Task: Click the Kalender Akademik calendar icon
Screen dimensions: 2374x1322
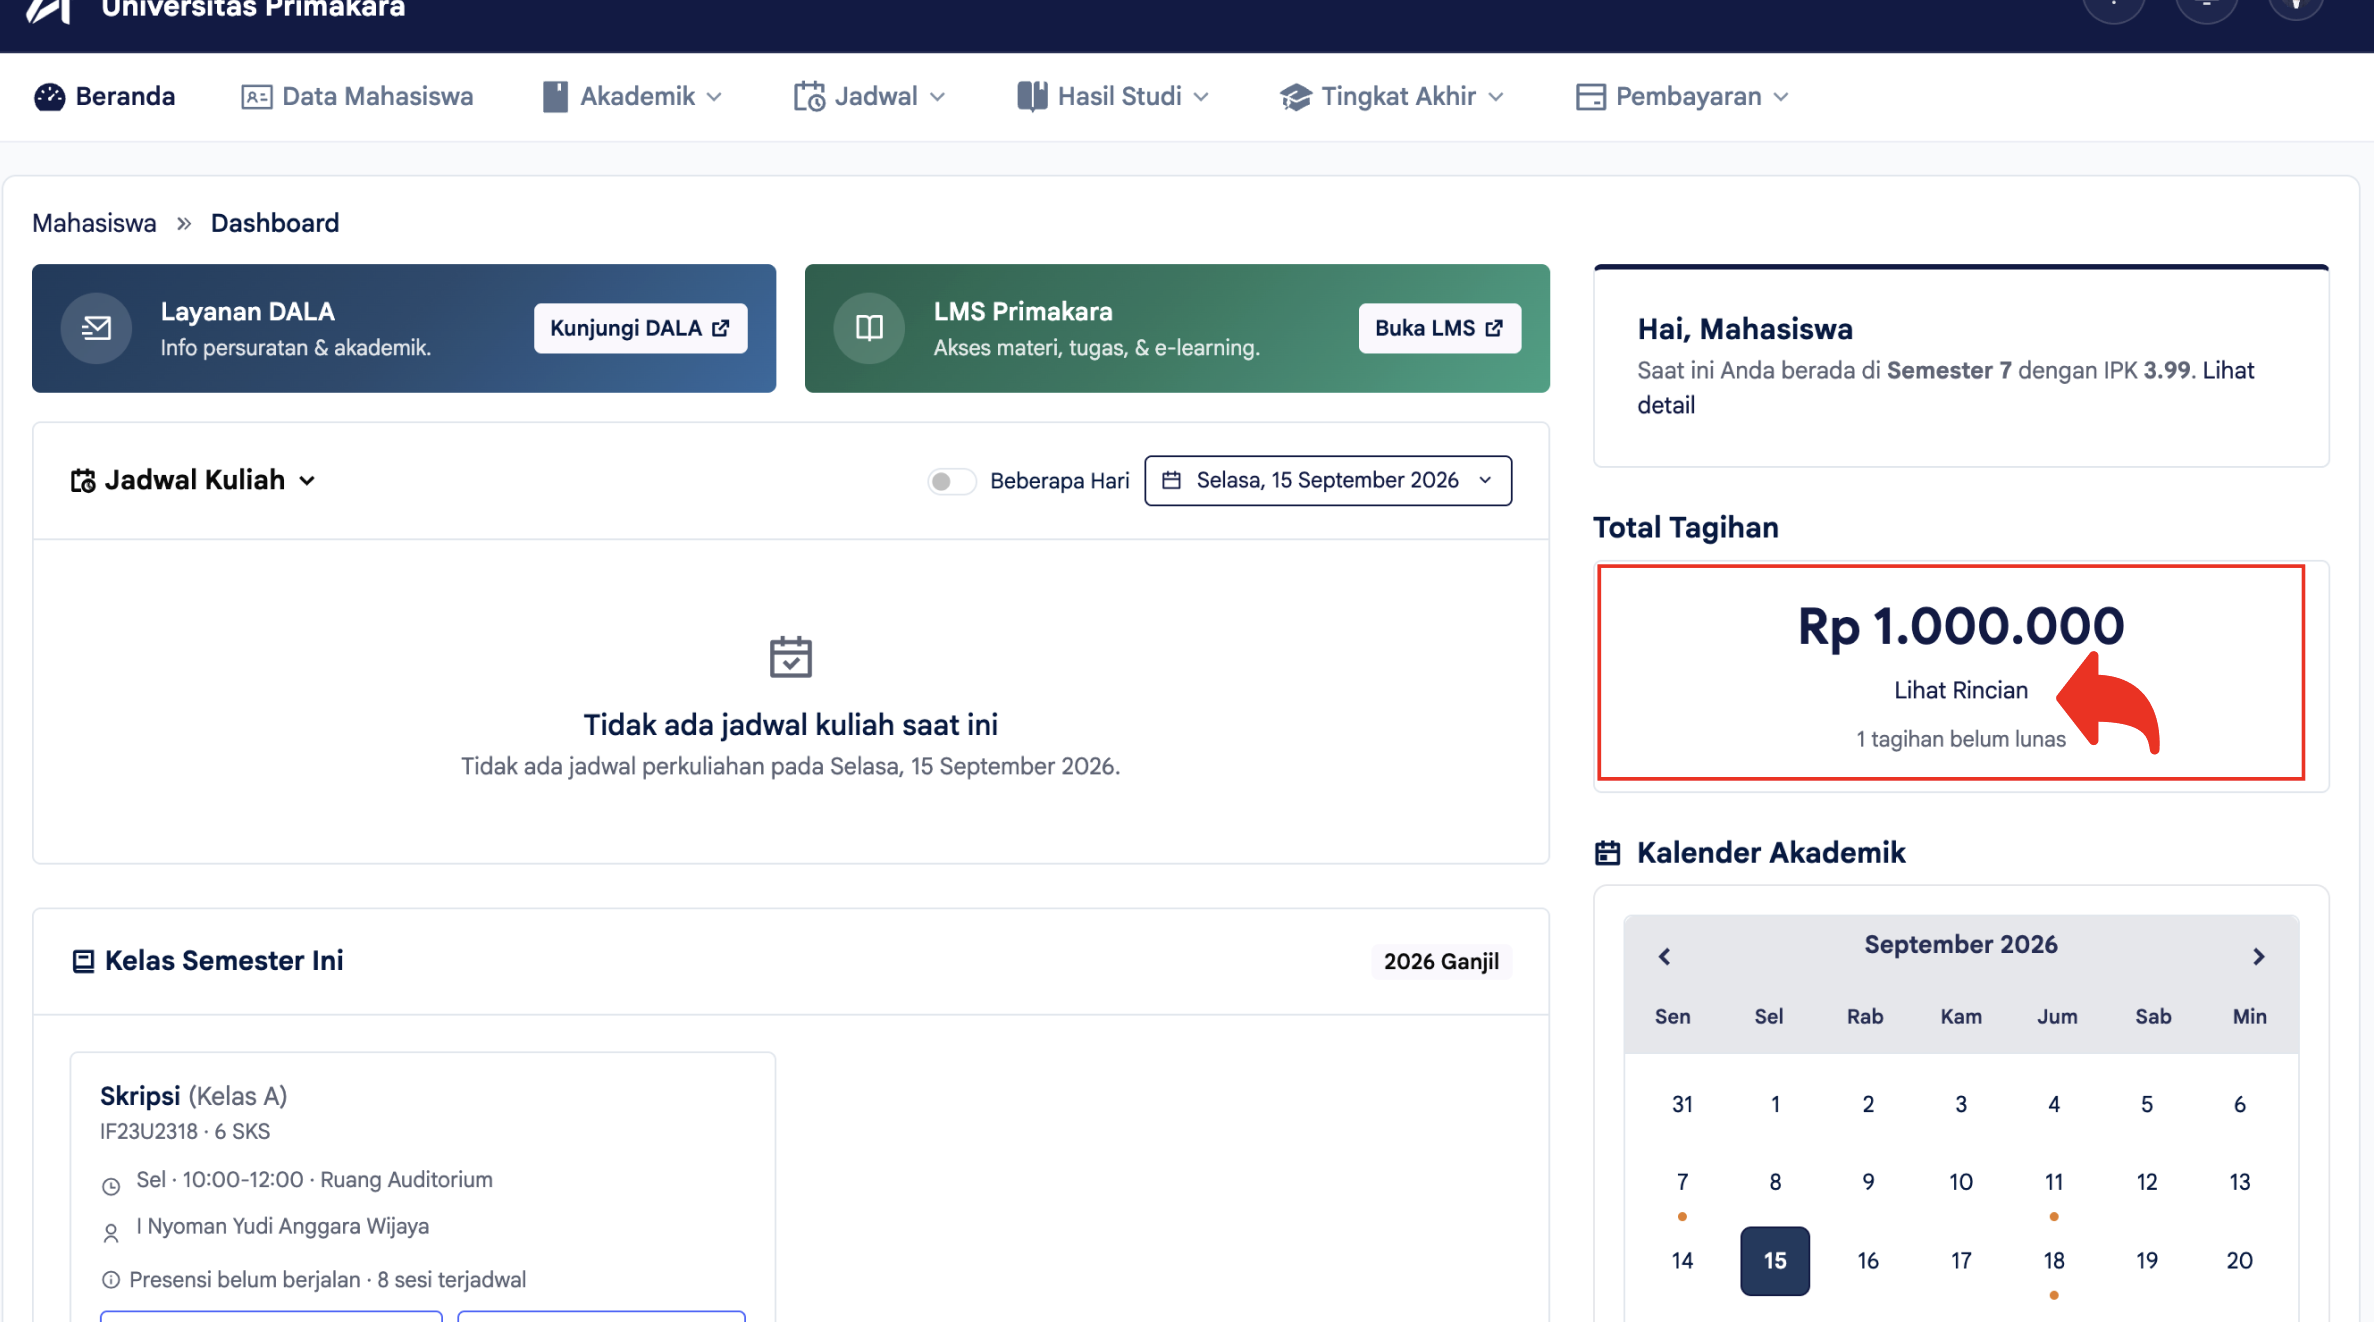Action: [1607, 853]
